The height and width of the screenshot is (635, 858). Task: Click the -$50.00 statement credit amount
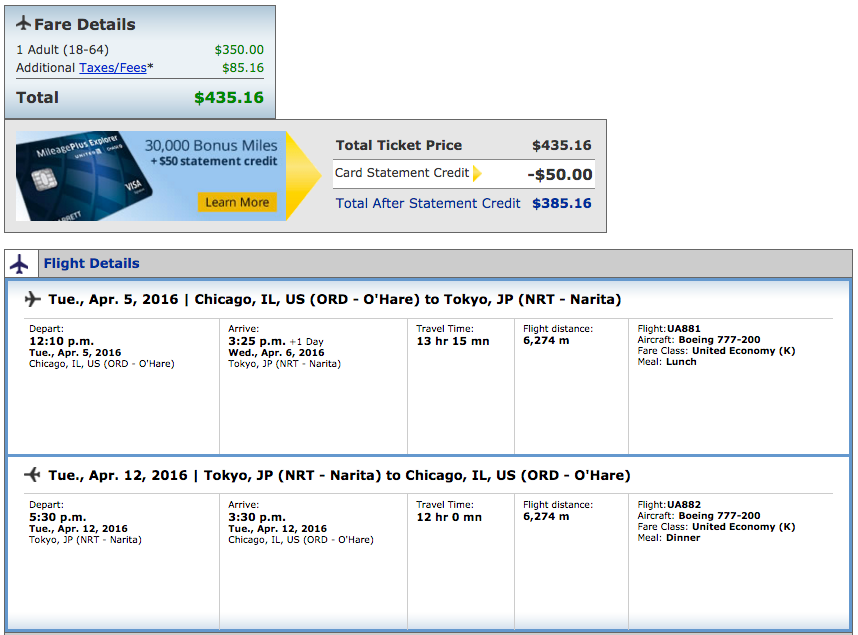click(x=560, y=174)
